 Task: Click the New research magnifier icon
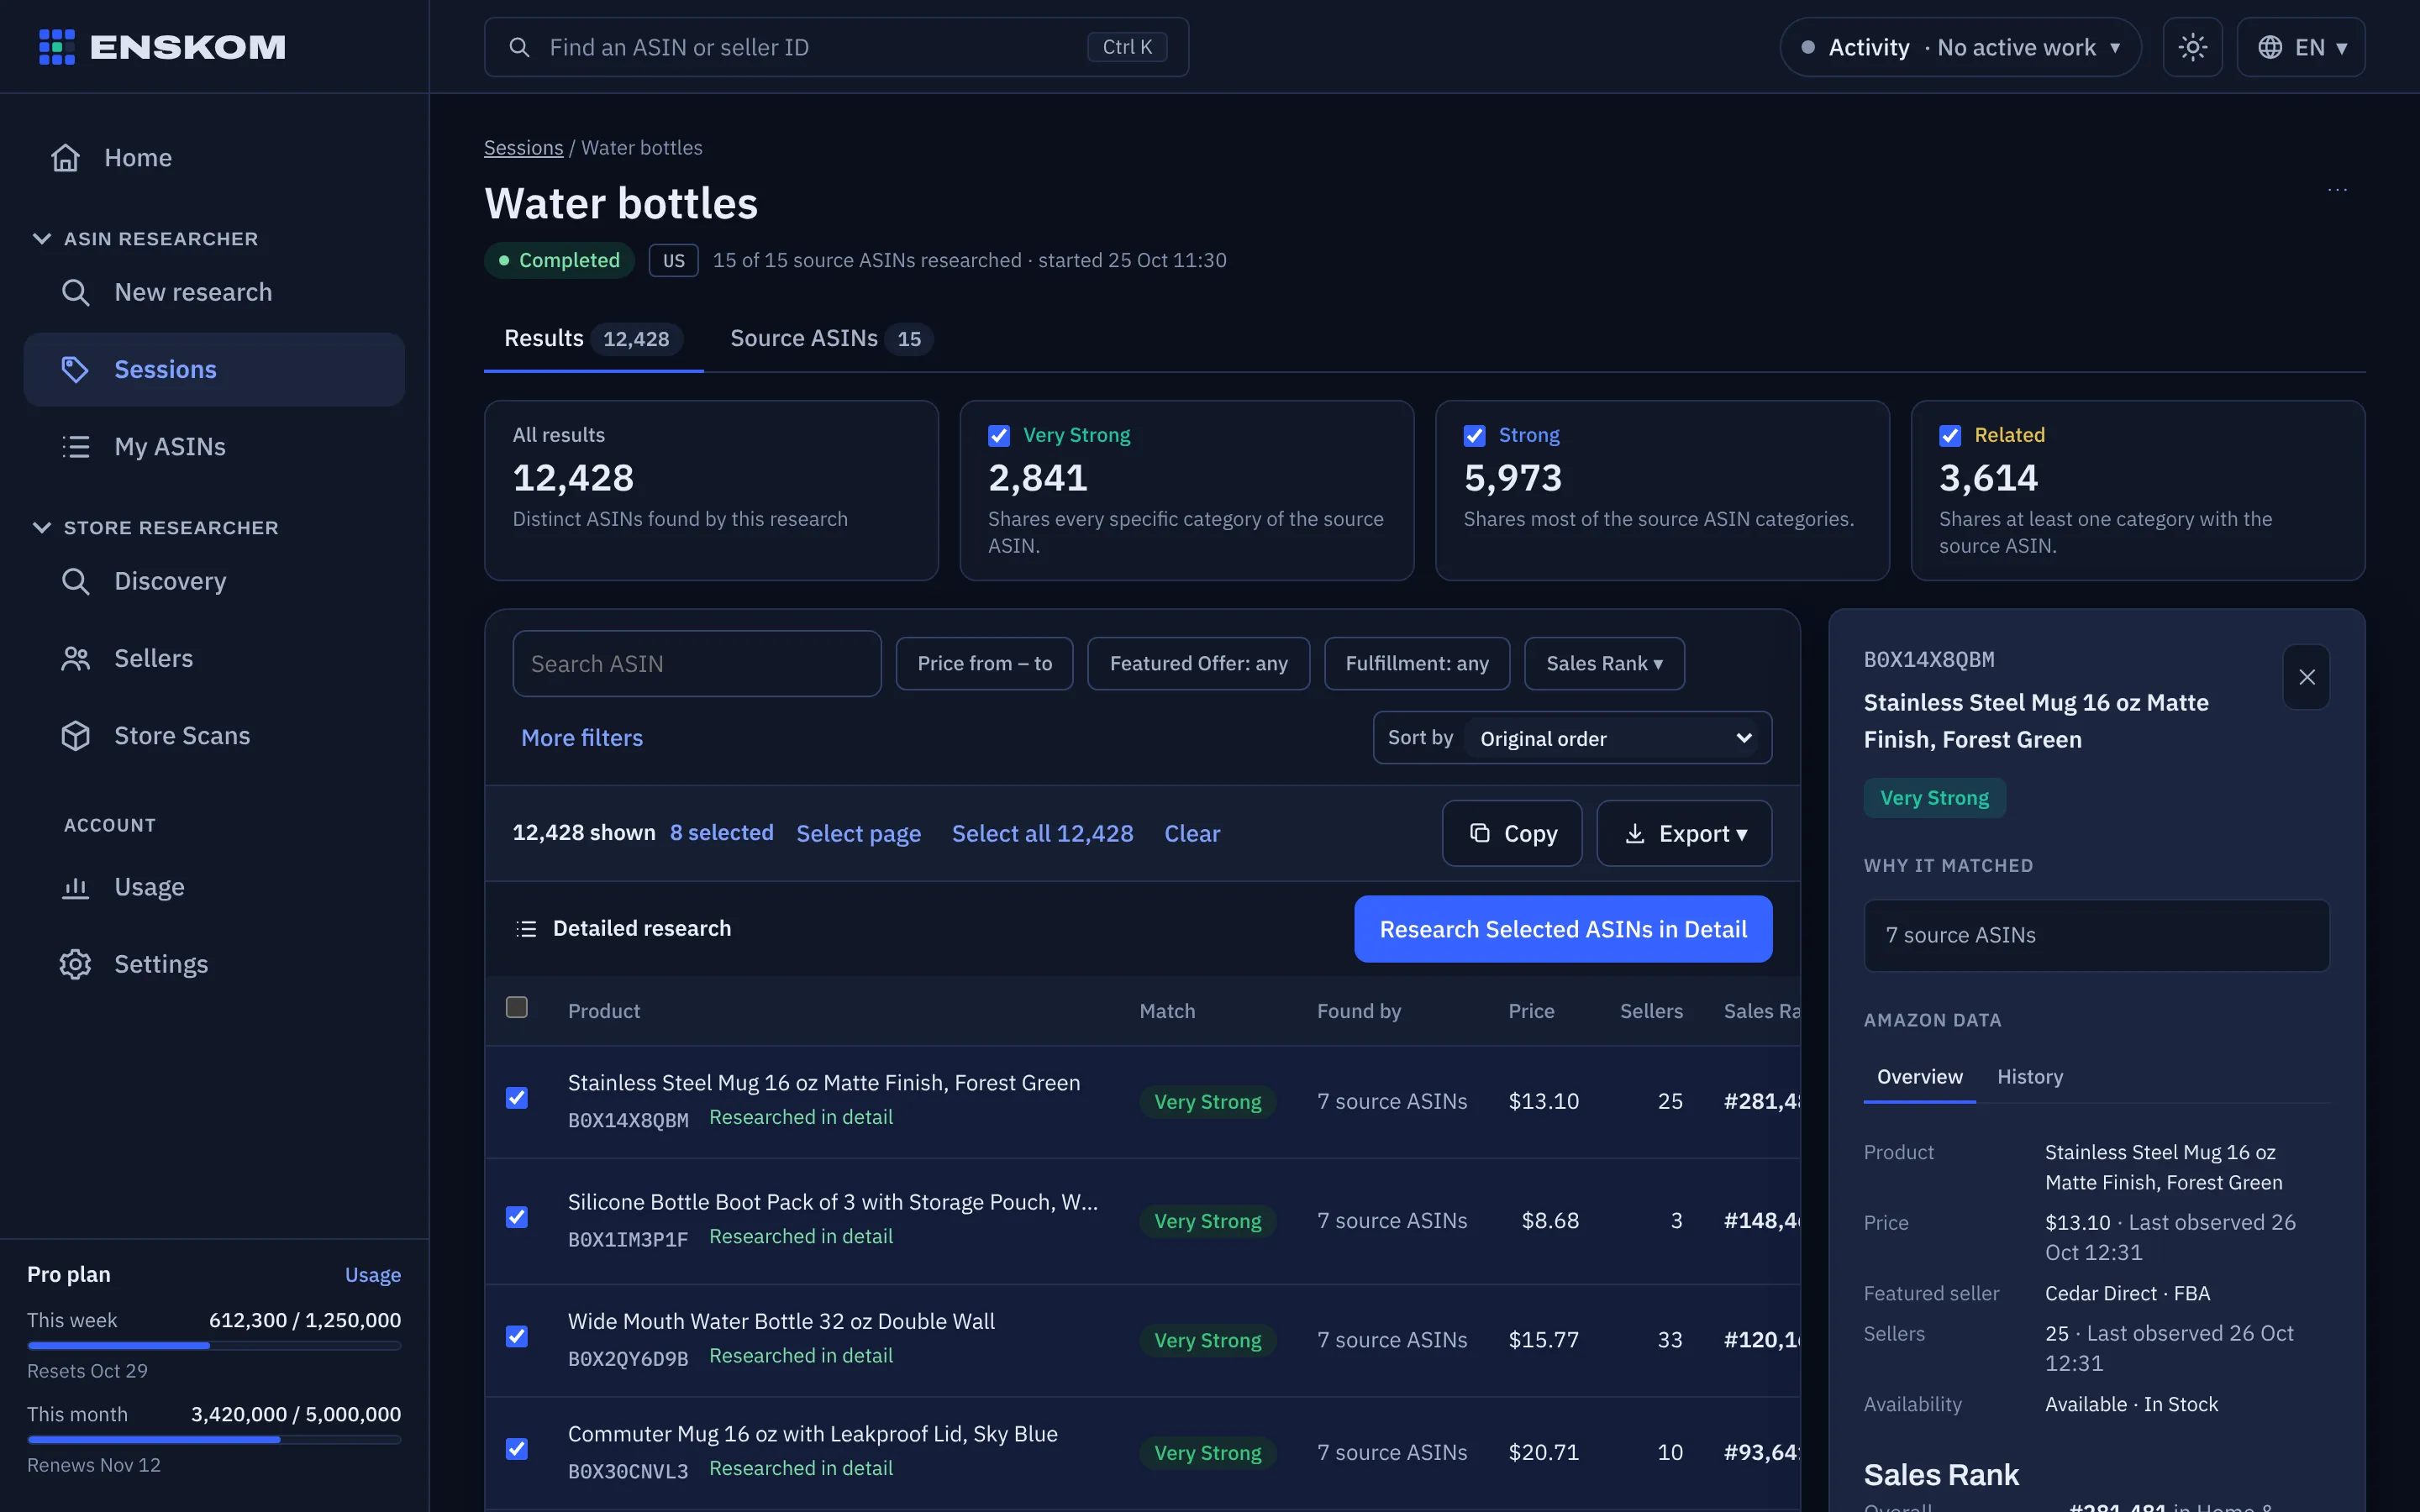[x=76, y=292]
